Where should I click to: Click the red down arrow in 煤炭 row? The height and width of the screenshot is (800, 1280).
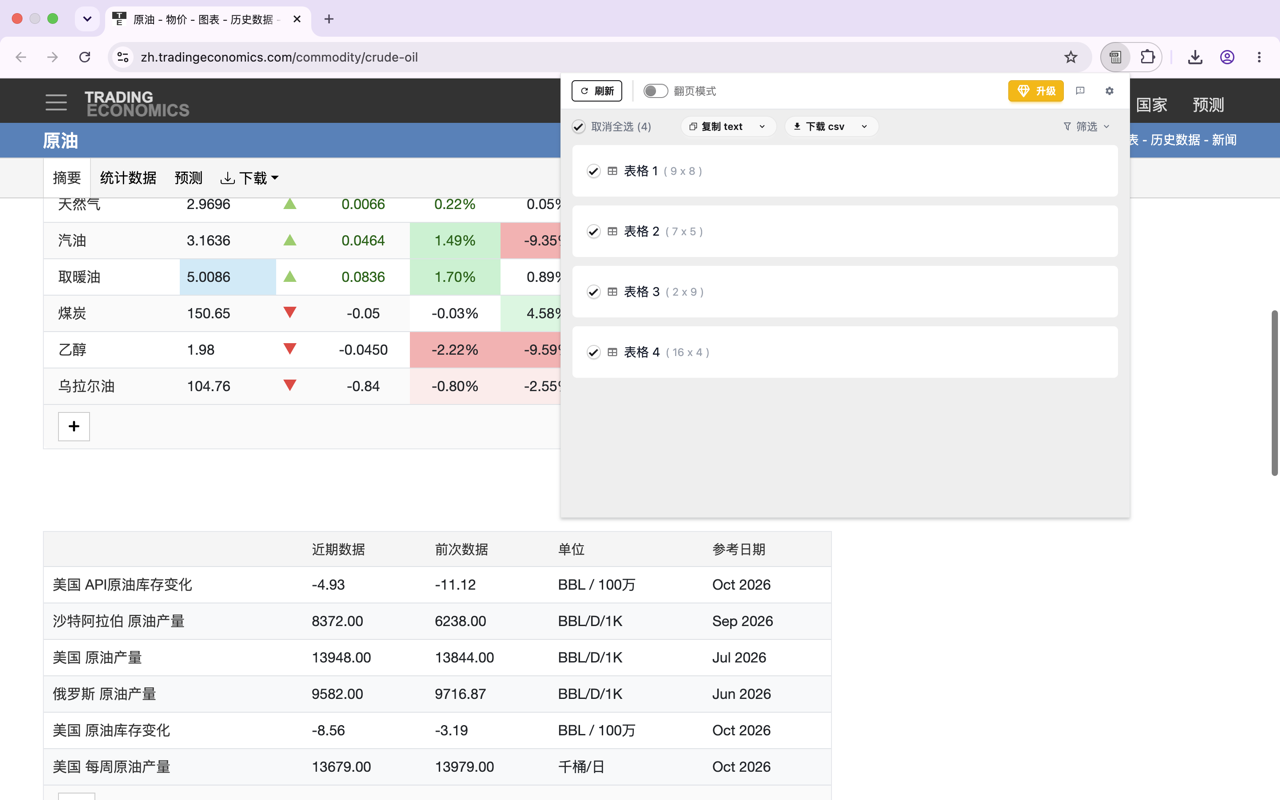coord(290,313)
